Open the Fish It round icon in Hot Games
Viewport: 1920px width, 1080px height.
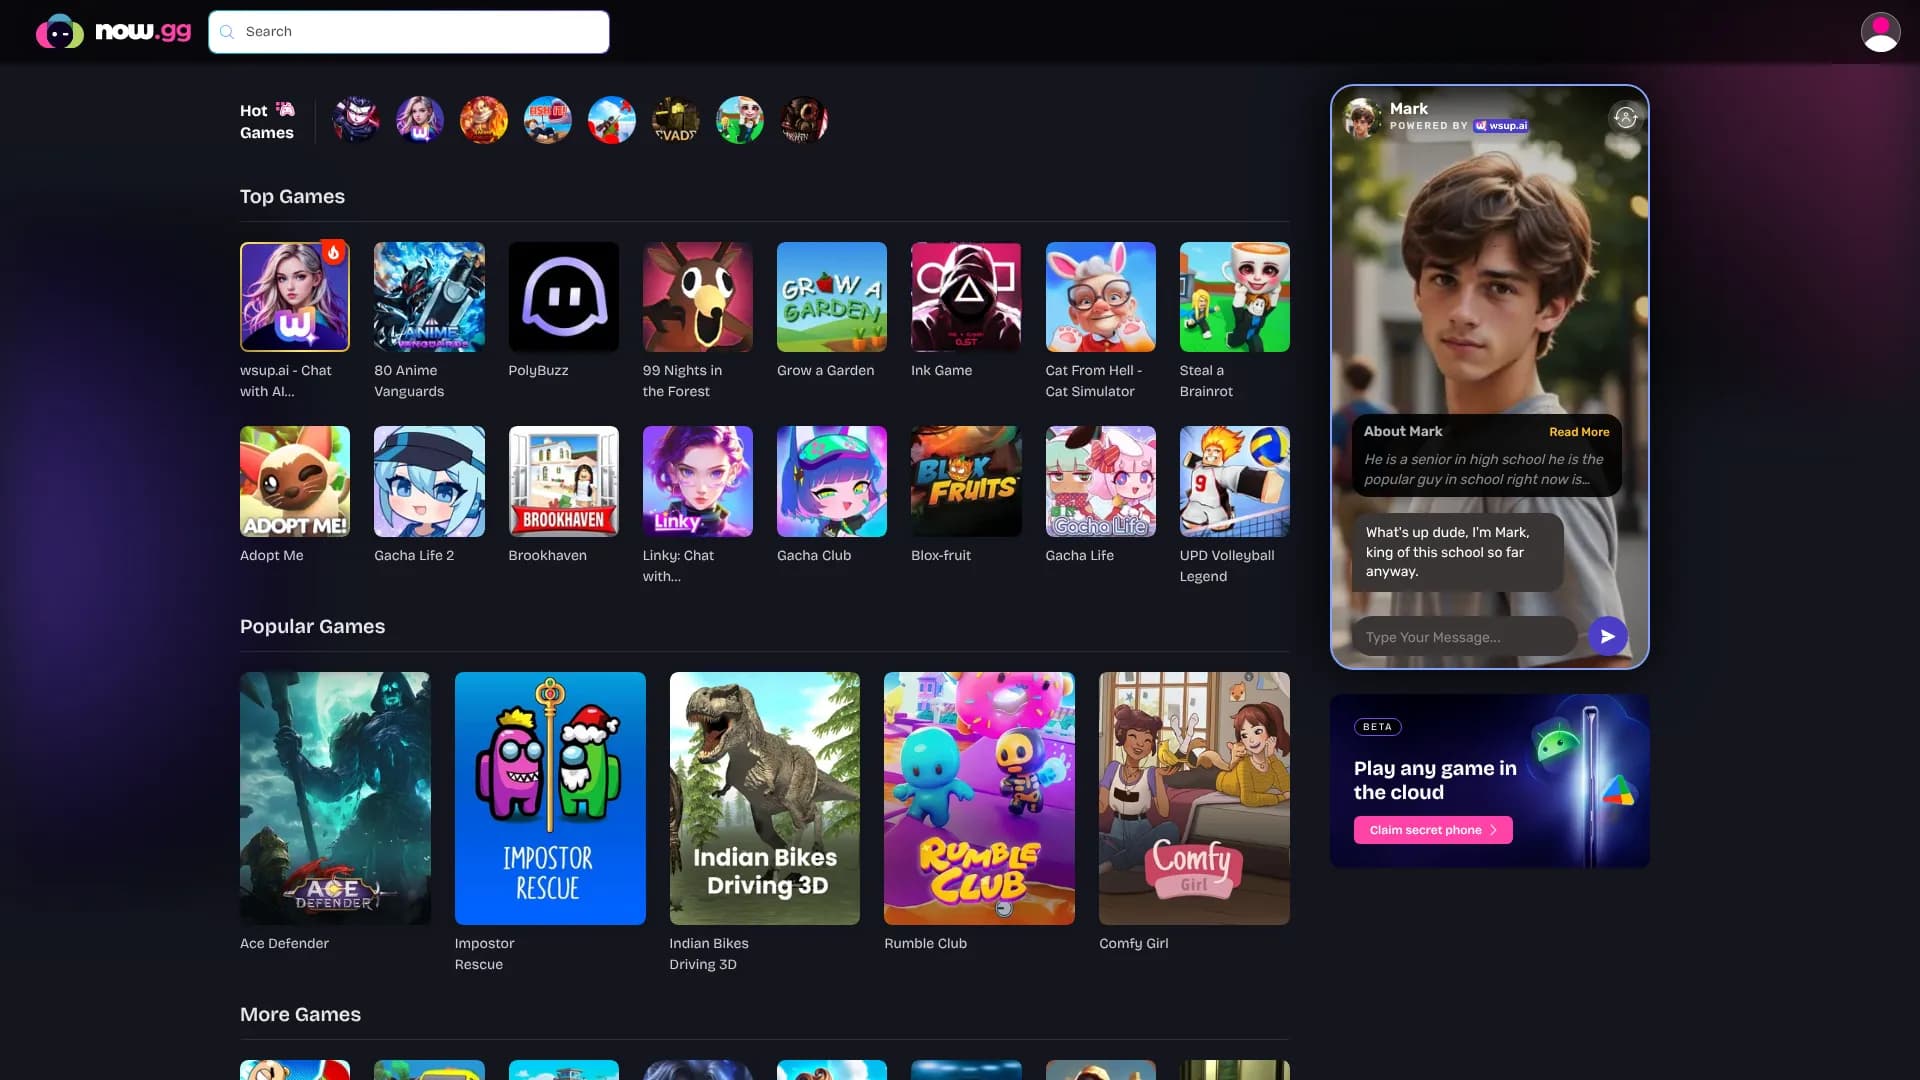[x=548, y=121]
